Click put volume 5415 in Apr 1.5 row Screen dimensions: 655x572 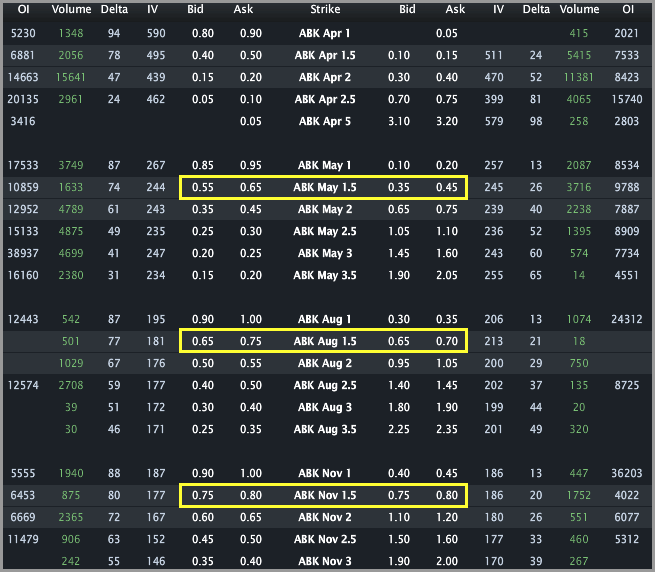(x=579, y=55)
